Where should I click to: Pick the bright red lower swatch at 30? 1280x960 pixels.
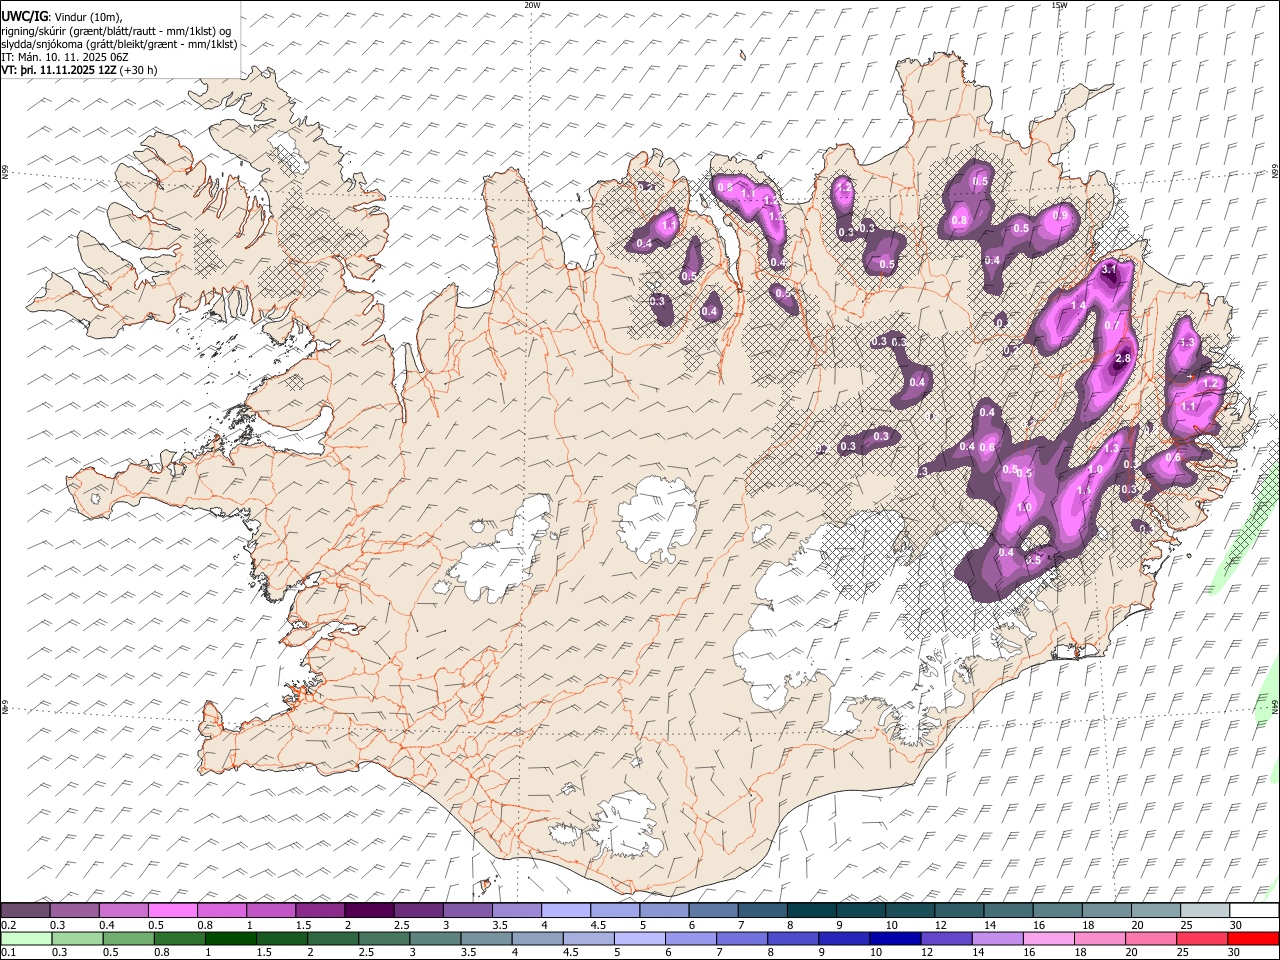tap(1253, 938)
